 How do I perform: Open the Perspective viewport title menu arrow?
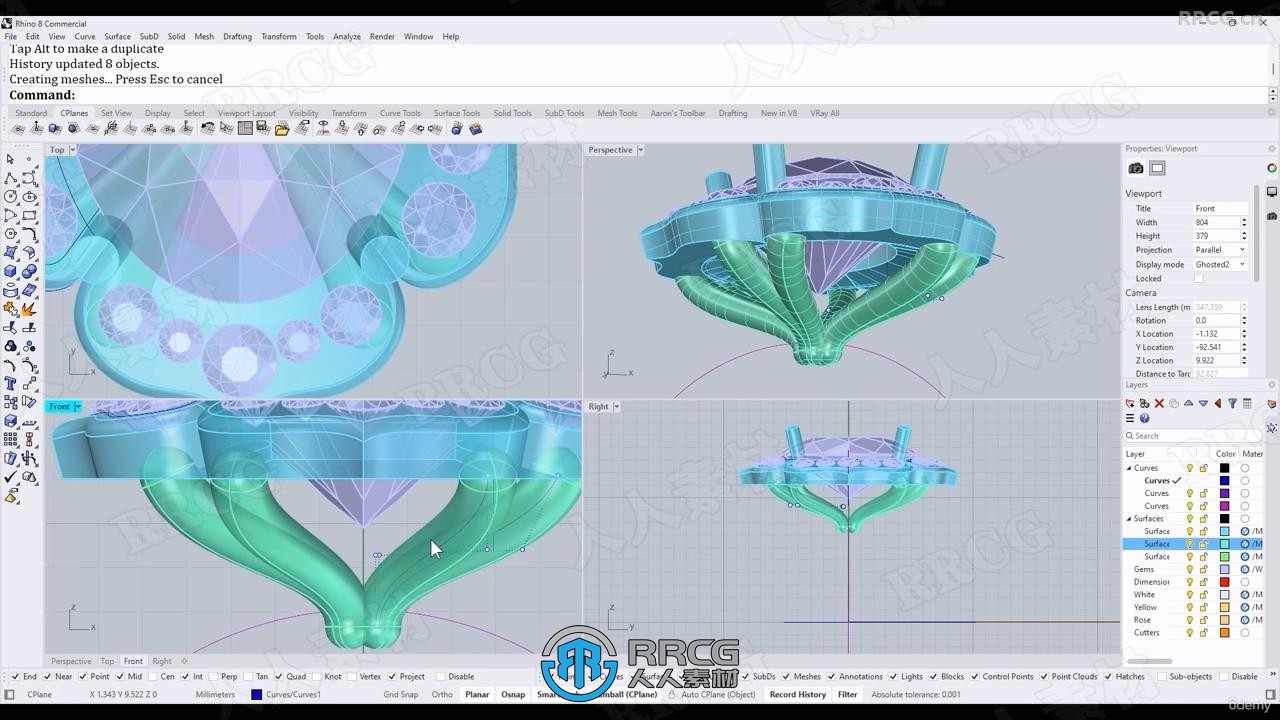click(641, 150)
